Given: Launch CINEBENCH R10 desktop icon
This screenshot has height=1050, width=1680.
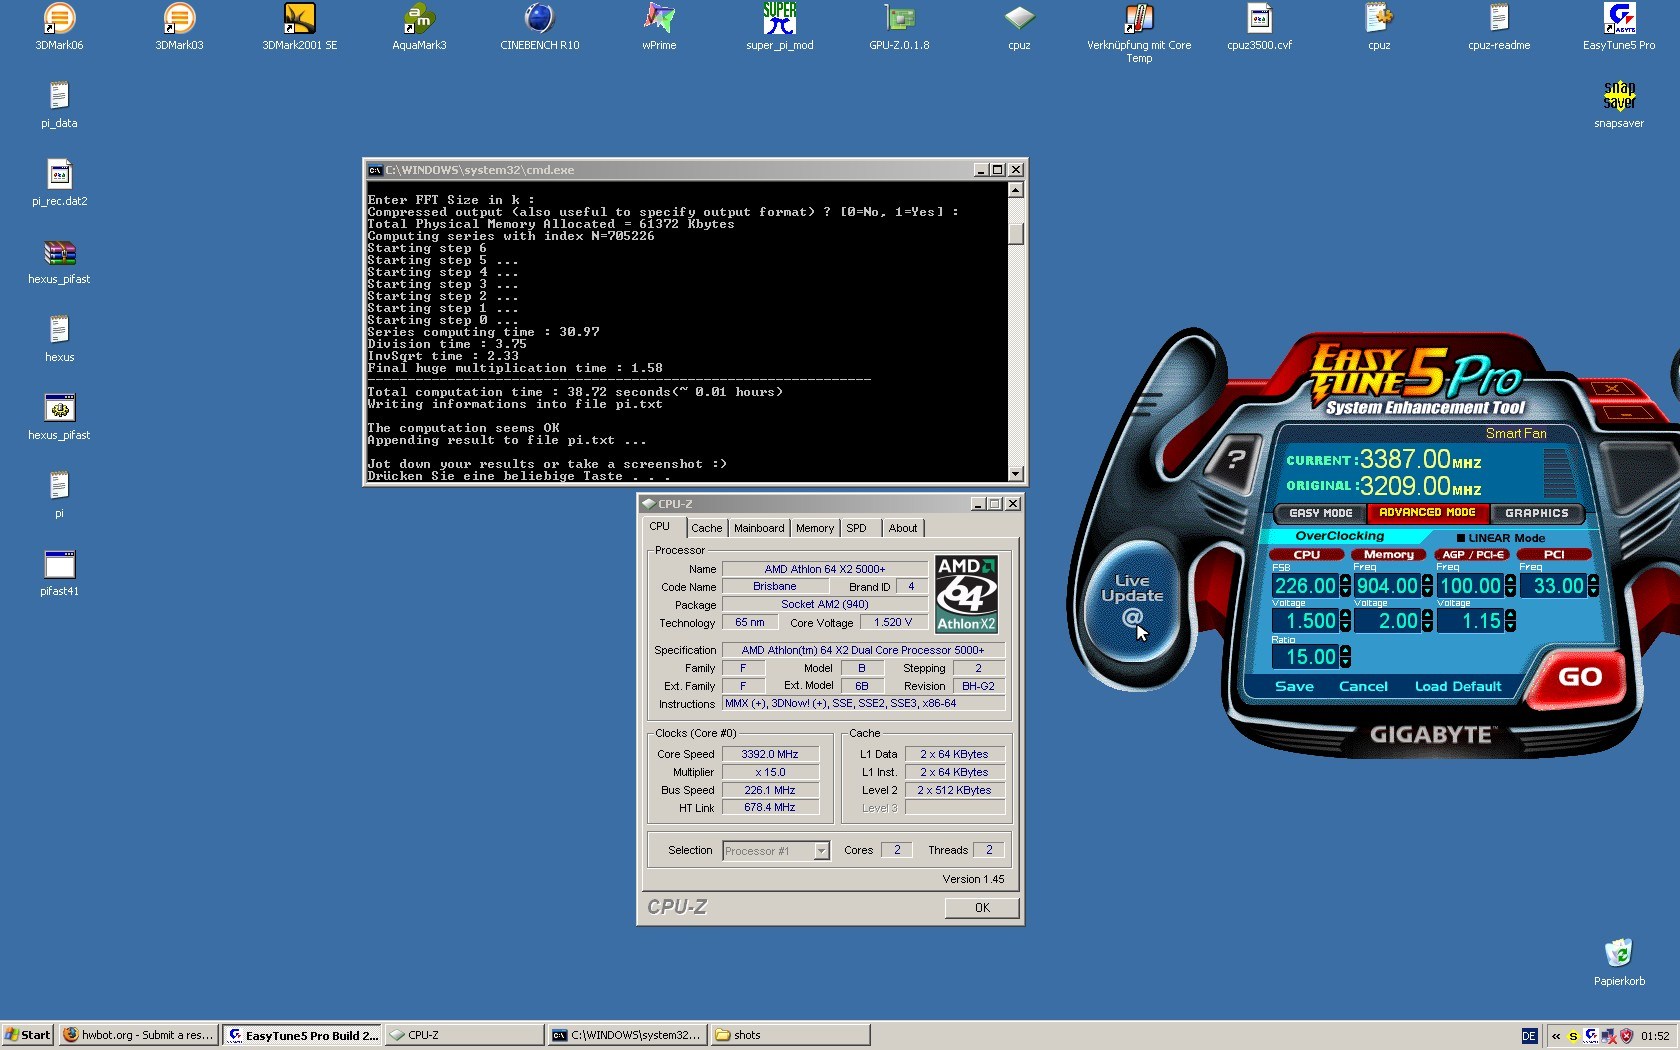Looking at the screenshot, I should point(539,27).
